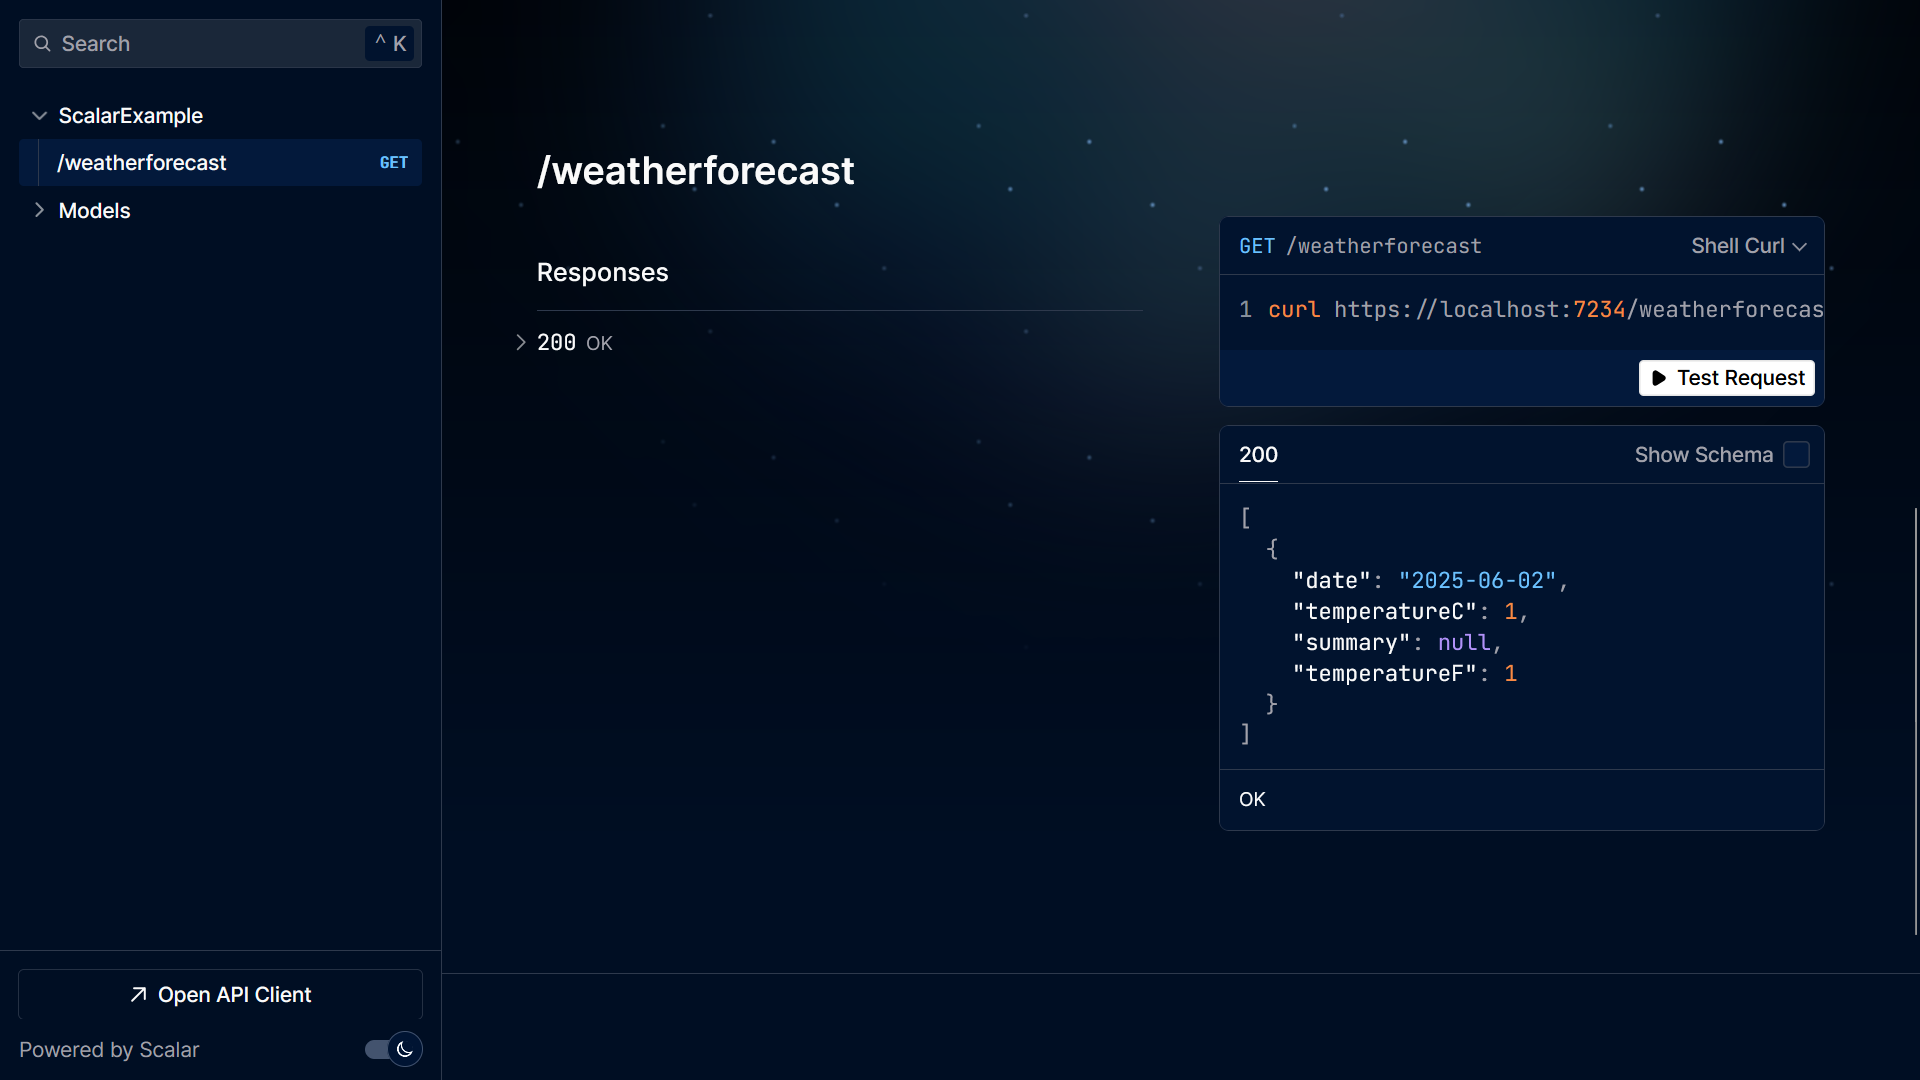Expand the Models section
Image resolution: width=1920 pixels, height=1080 pixels.
pyautogui.click(x=40, y=211)
